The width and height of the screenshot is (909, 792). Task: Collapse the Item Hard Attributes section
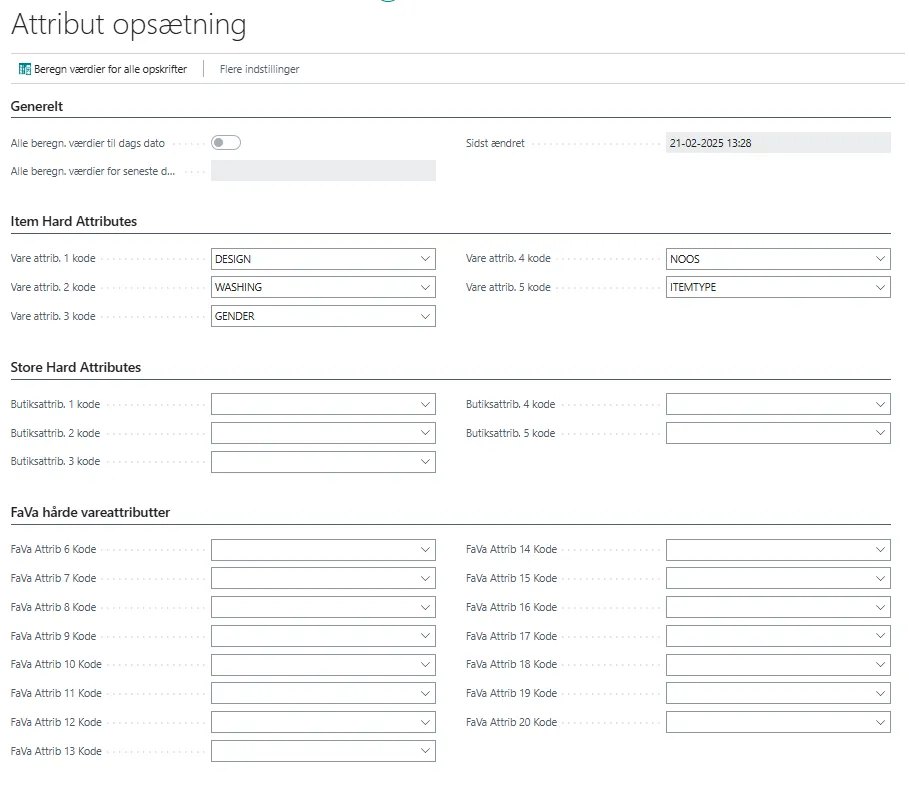(74, 221)
